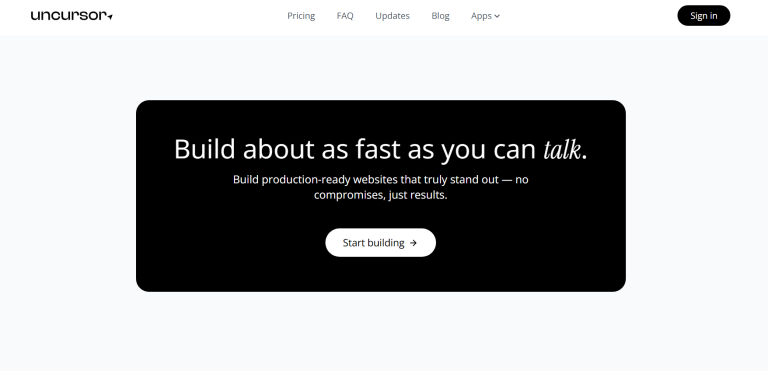The height and width of the screenshot is (371, 768).
Task: Click the uncursor logo
Action: tap(72, 16)
